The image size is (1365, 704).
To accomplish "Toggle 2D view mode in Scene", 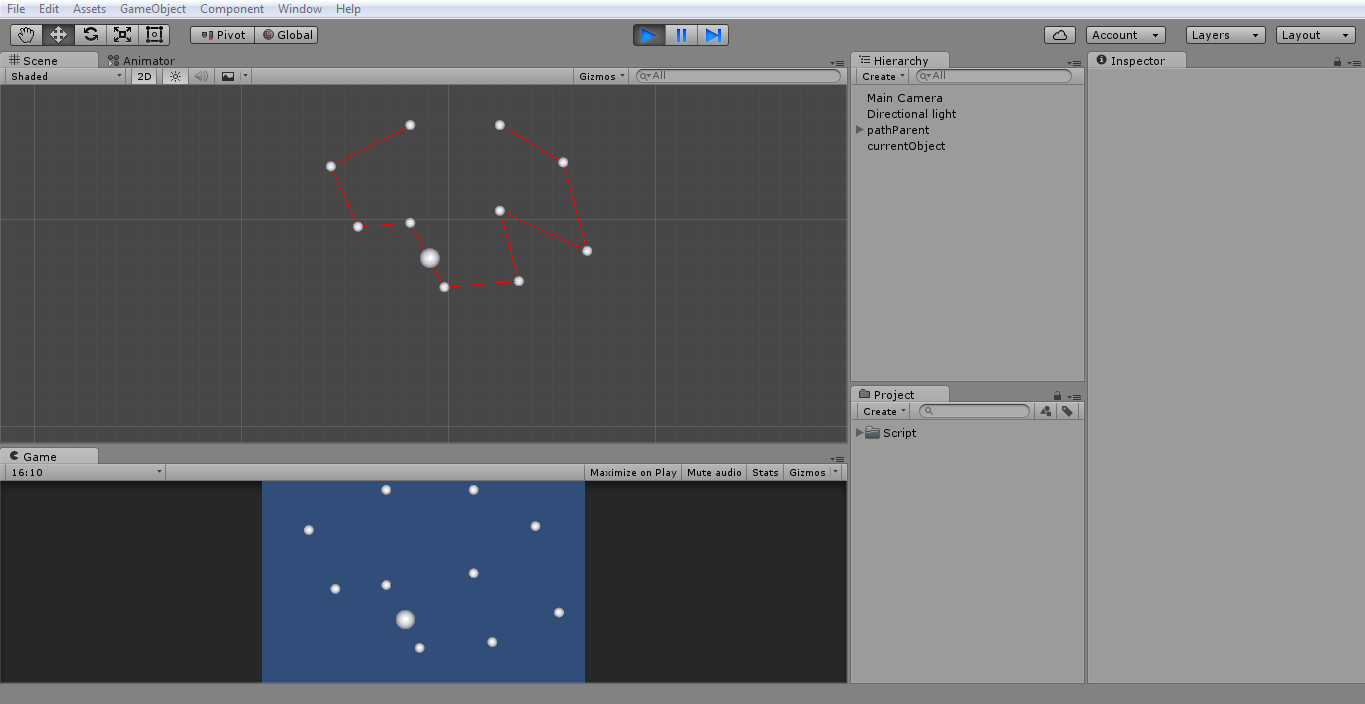I will [x=143, y=76].
